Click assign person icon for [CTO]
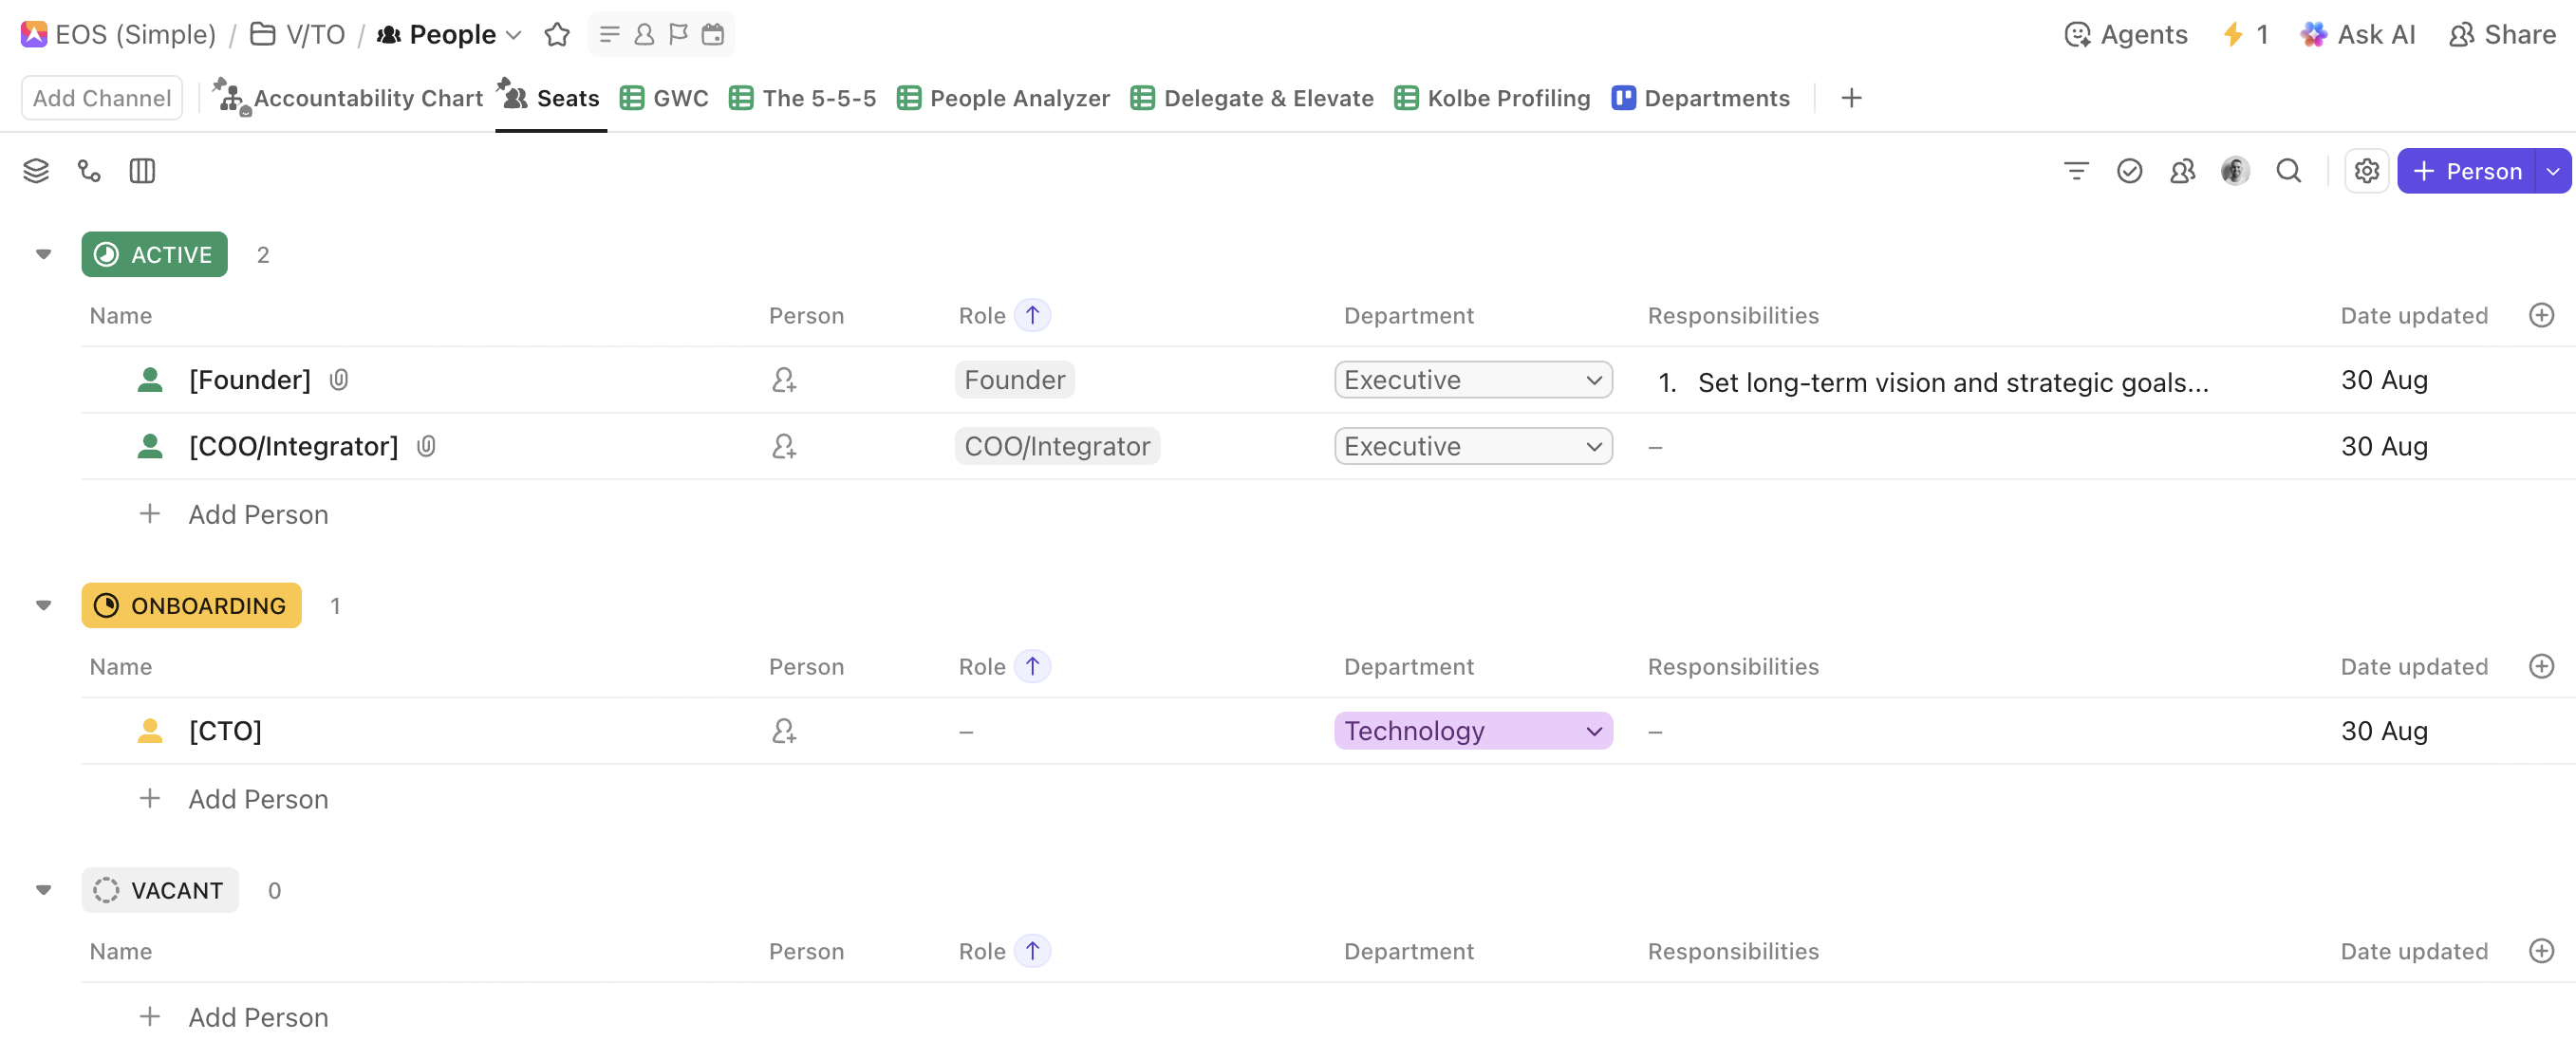Screen dimensions: 2576x1040 [x=783, y=731]
